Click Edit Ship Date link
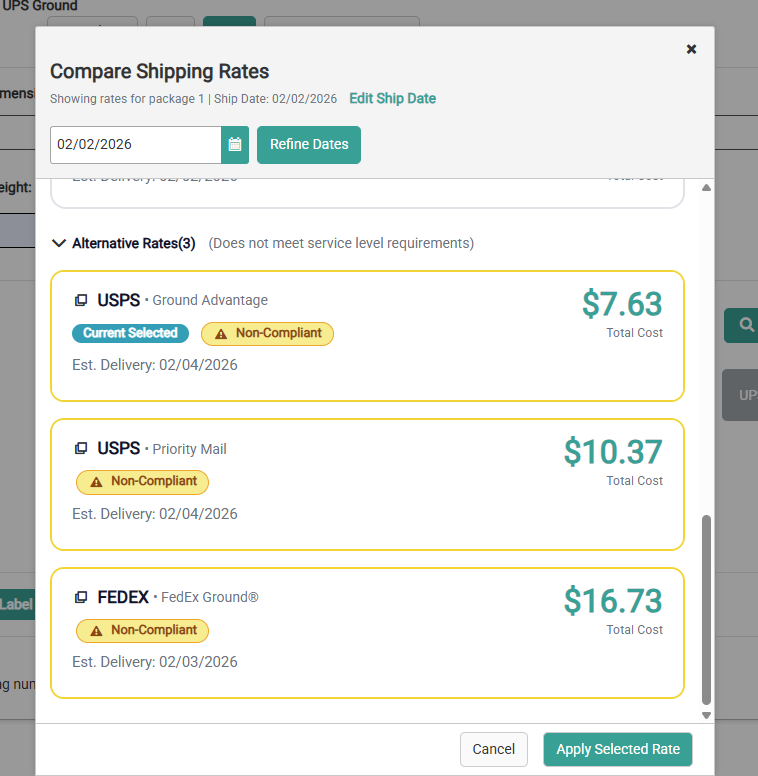 (x=392, y=98)
